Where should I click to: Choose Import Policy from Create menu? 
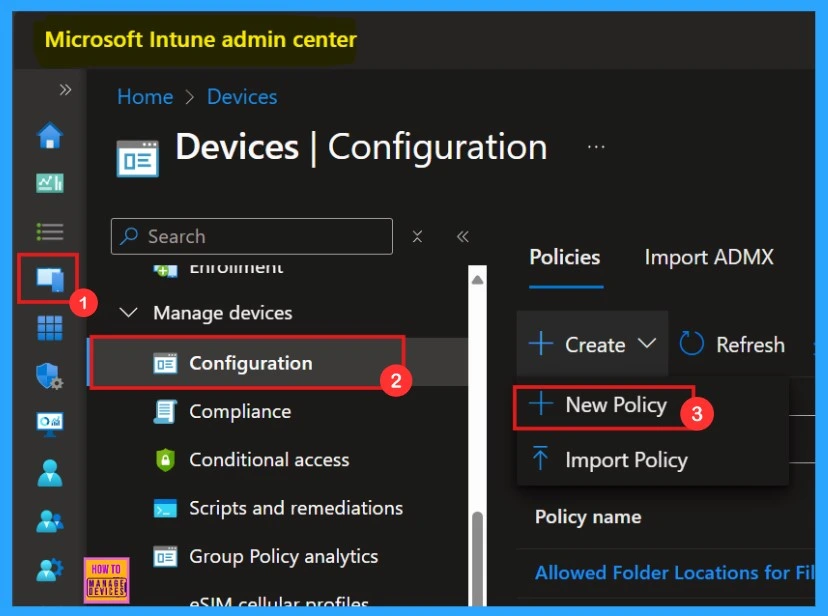tap(610, 460)
